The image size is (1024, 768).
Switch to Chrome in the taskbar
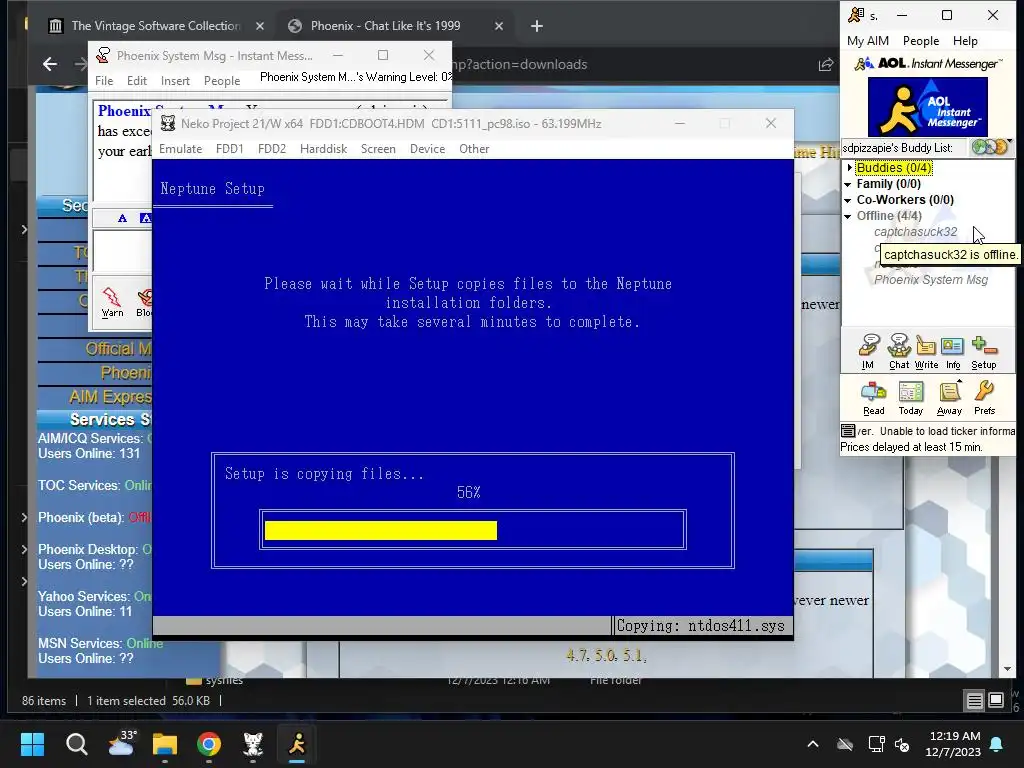tap(209, 744)
